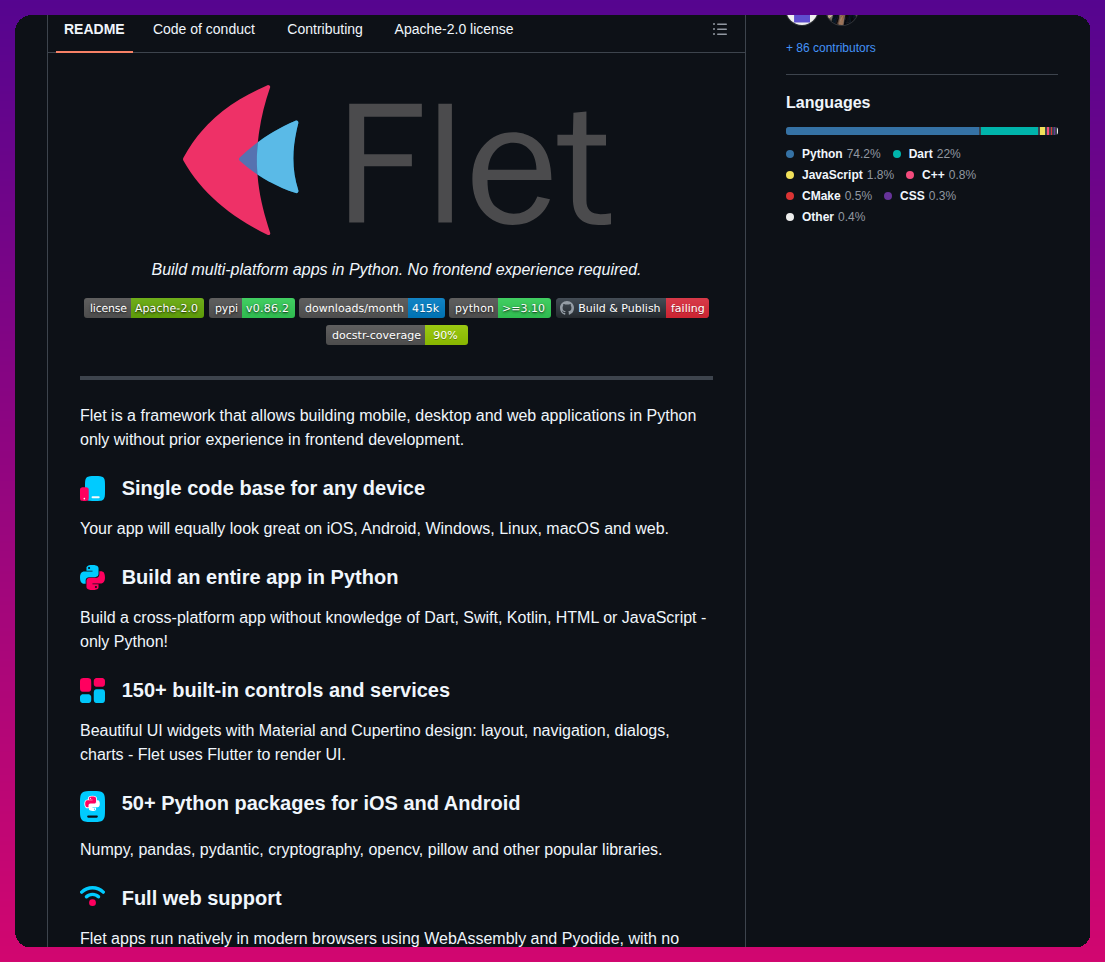Click the license Apache-2.0 badge
Screen dimensions: 1105x962
[144, 308]
